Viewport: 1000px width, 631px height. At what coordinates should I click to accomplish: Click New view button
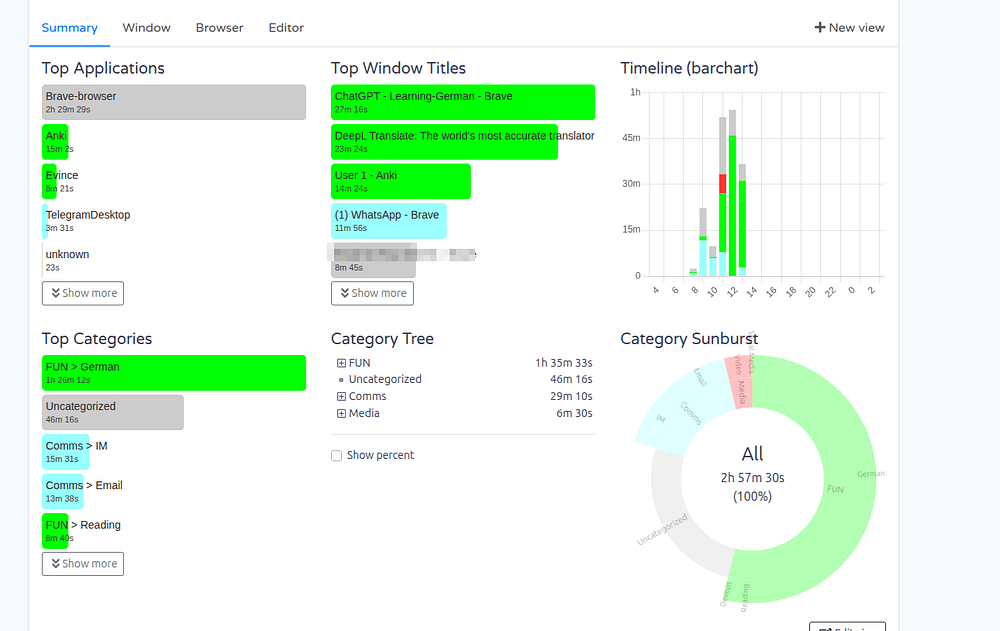[849, 27]
